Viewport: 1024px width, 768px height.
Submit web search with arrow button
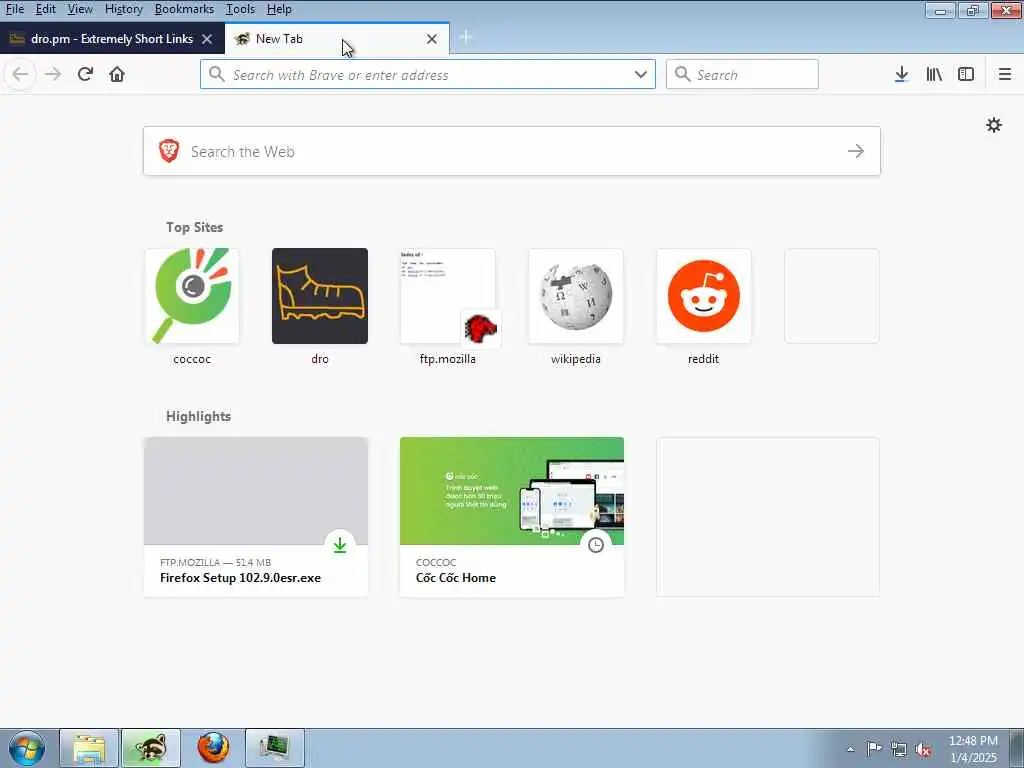pos(856,152)
